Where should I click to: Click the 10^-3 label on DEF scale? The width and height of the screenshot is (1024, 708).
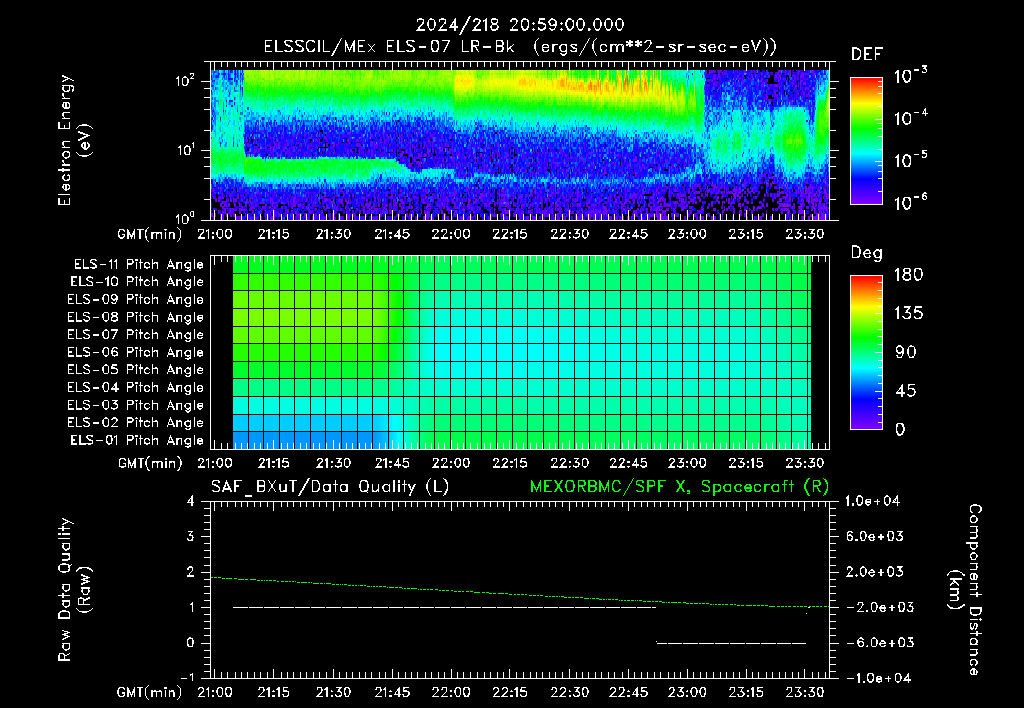(910, 76)
